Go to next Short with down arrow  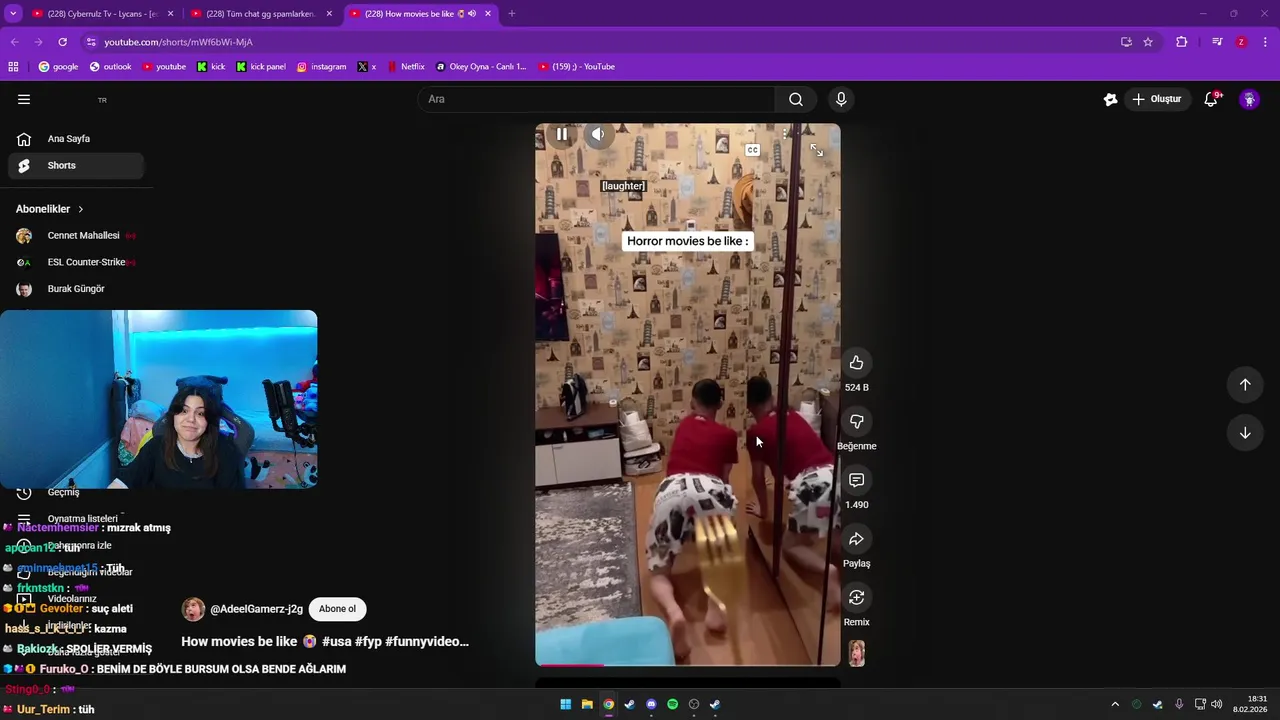1245,433
